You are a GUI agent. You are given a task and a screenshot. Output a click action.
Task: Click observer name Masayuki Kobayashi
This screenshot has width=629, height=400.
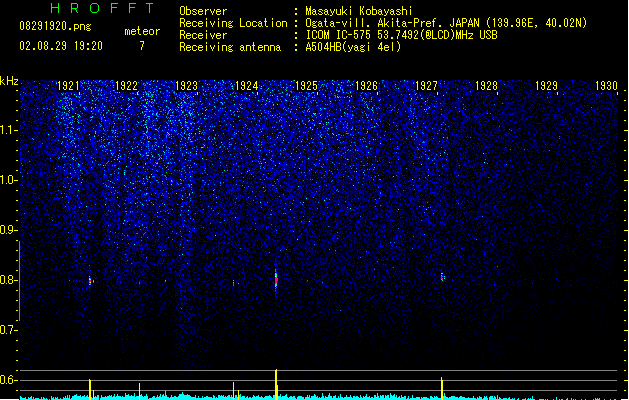[359, 11]
